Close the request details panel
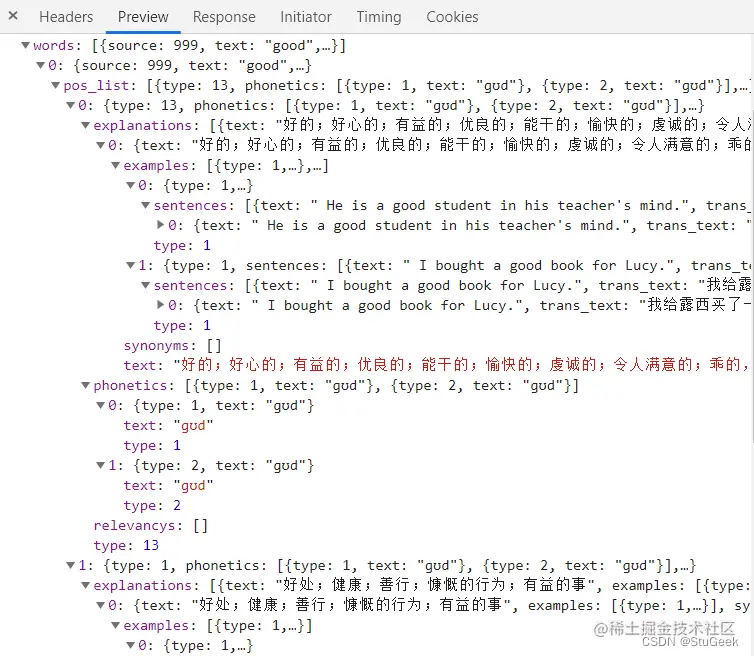Screen dimensions: 754x656 (13, 16)
